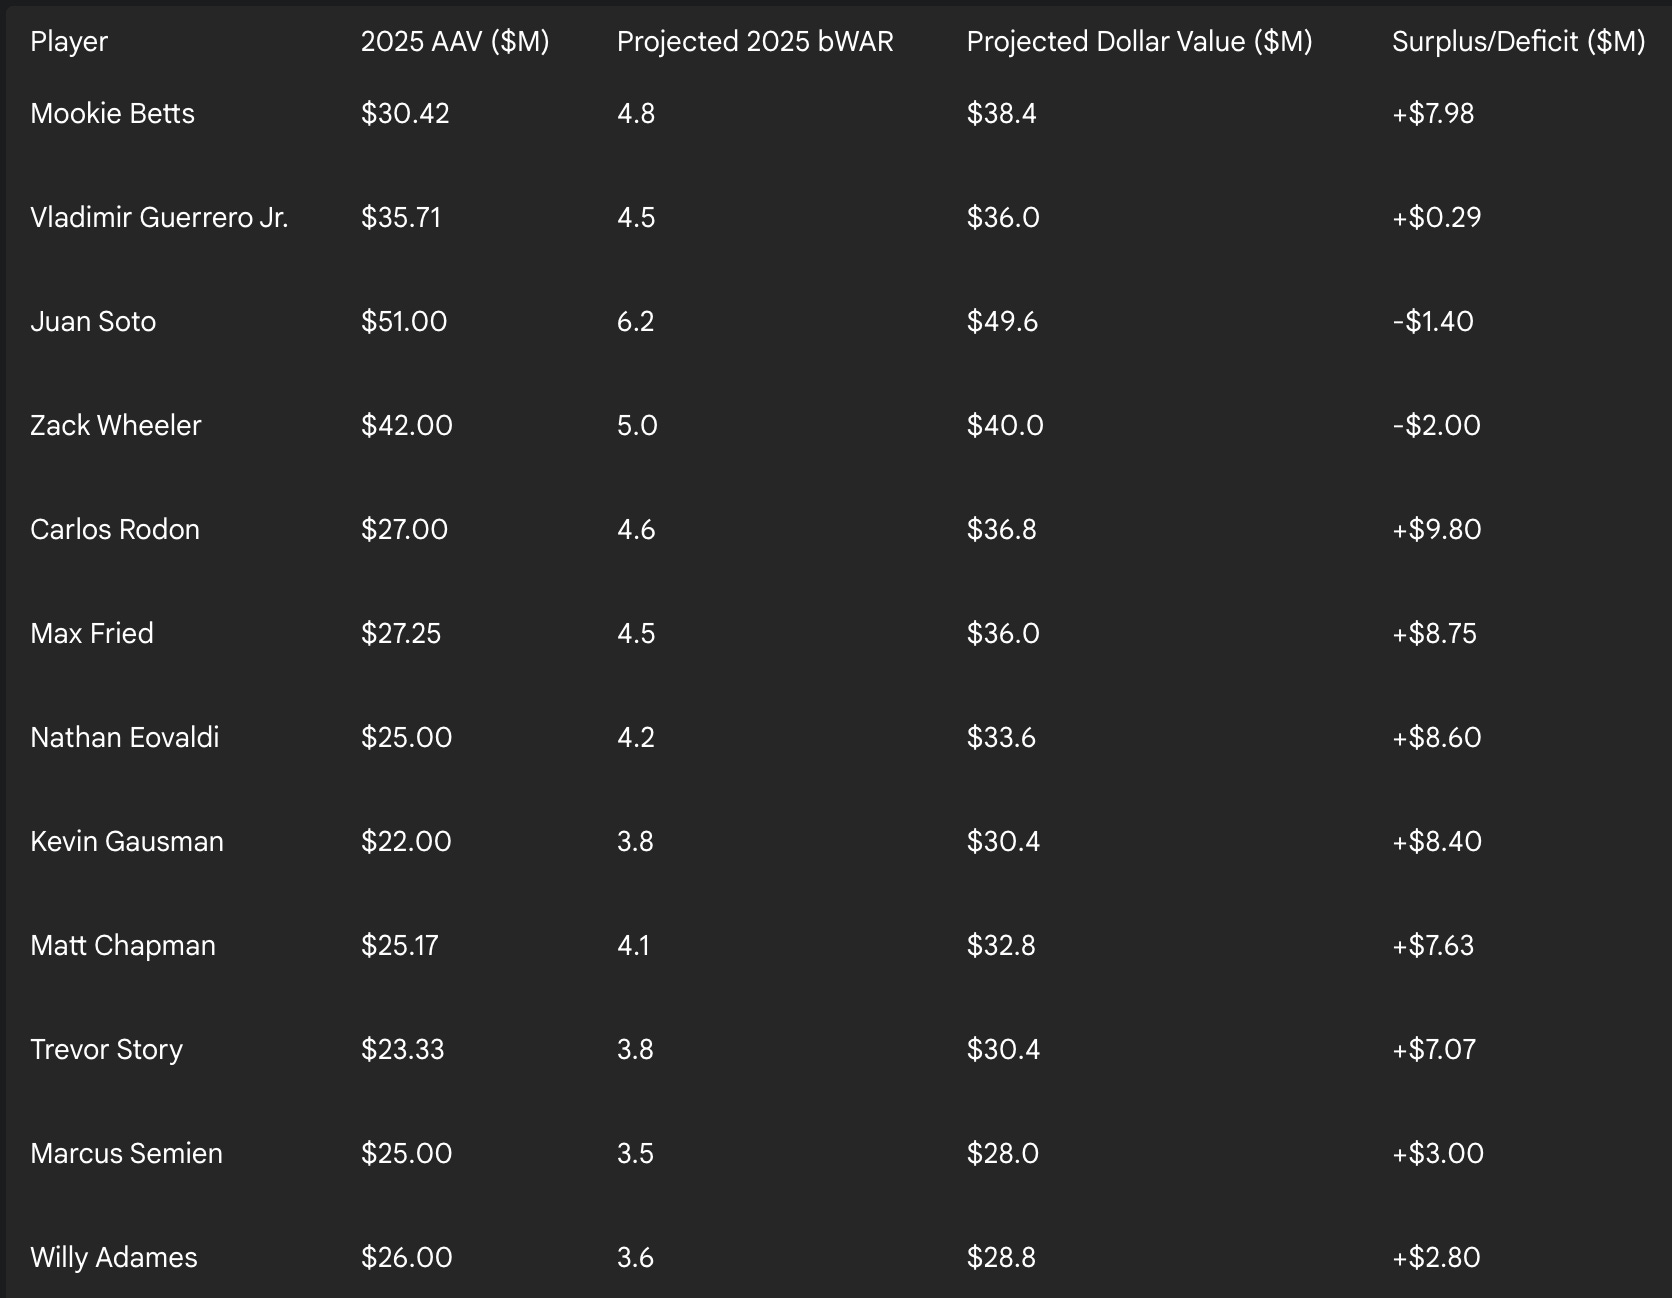Select the Carlos Rodon name cell

(x=115, y=530)
